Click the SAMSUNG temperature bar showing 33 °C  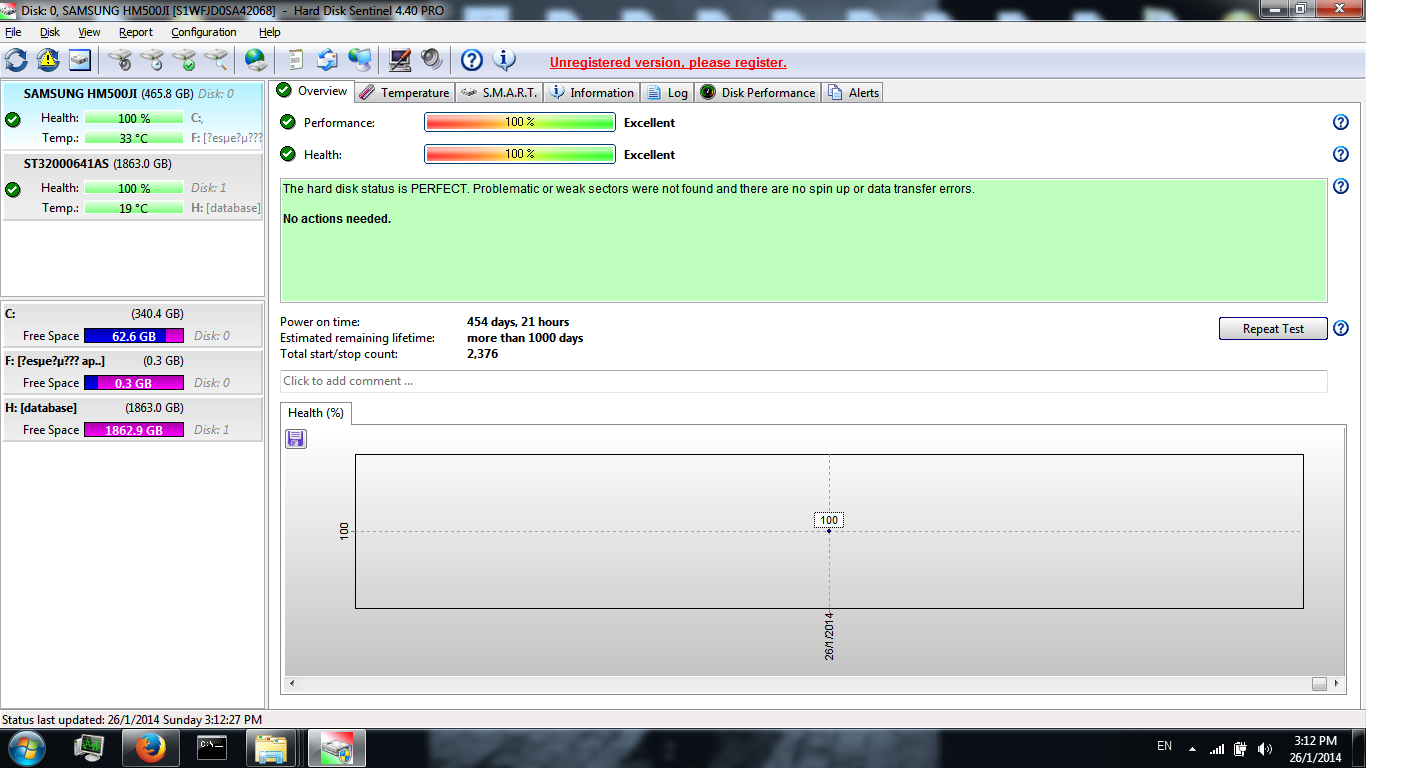pyautogui.click(x=134, y=138)
